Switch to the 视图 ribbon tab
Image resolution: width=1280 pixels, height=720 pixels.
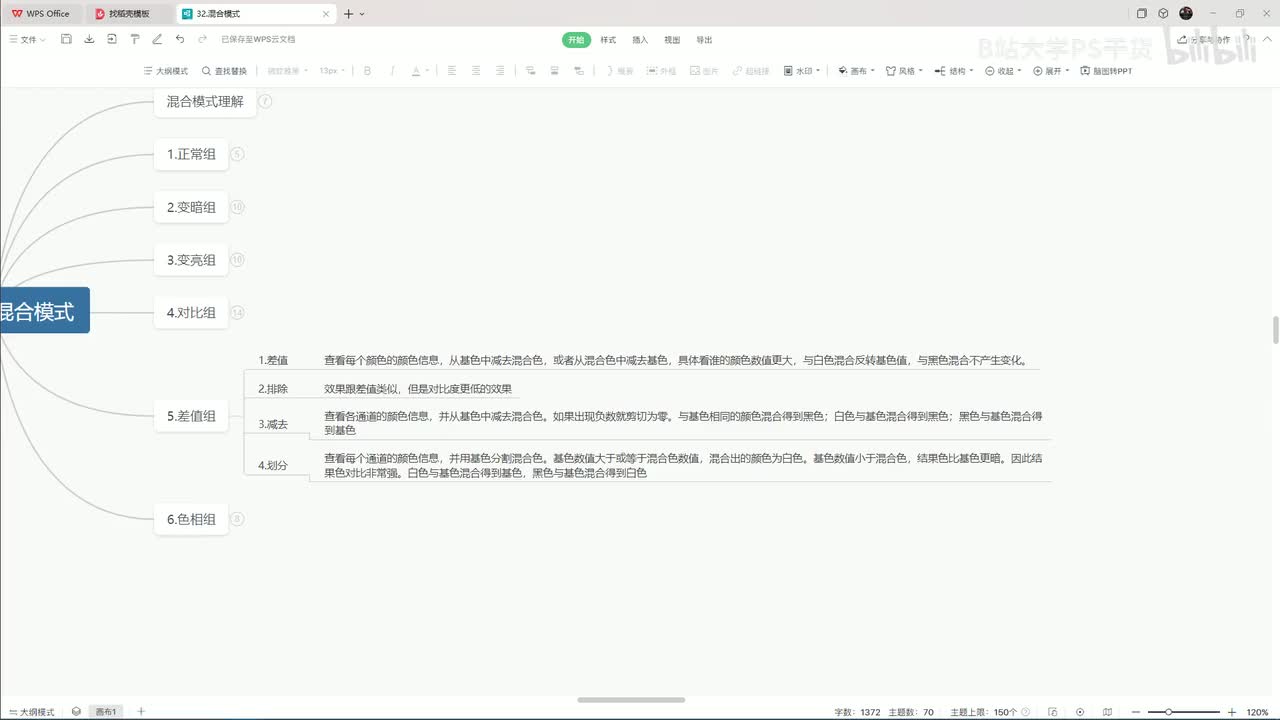click(x=672, y=40)
